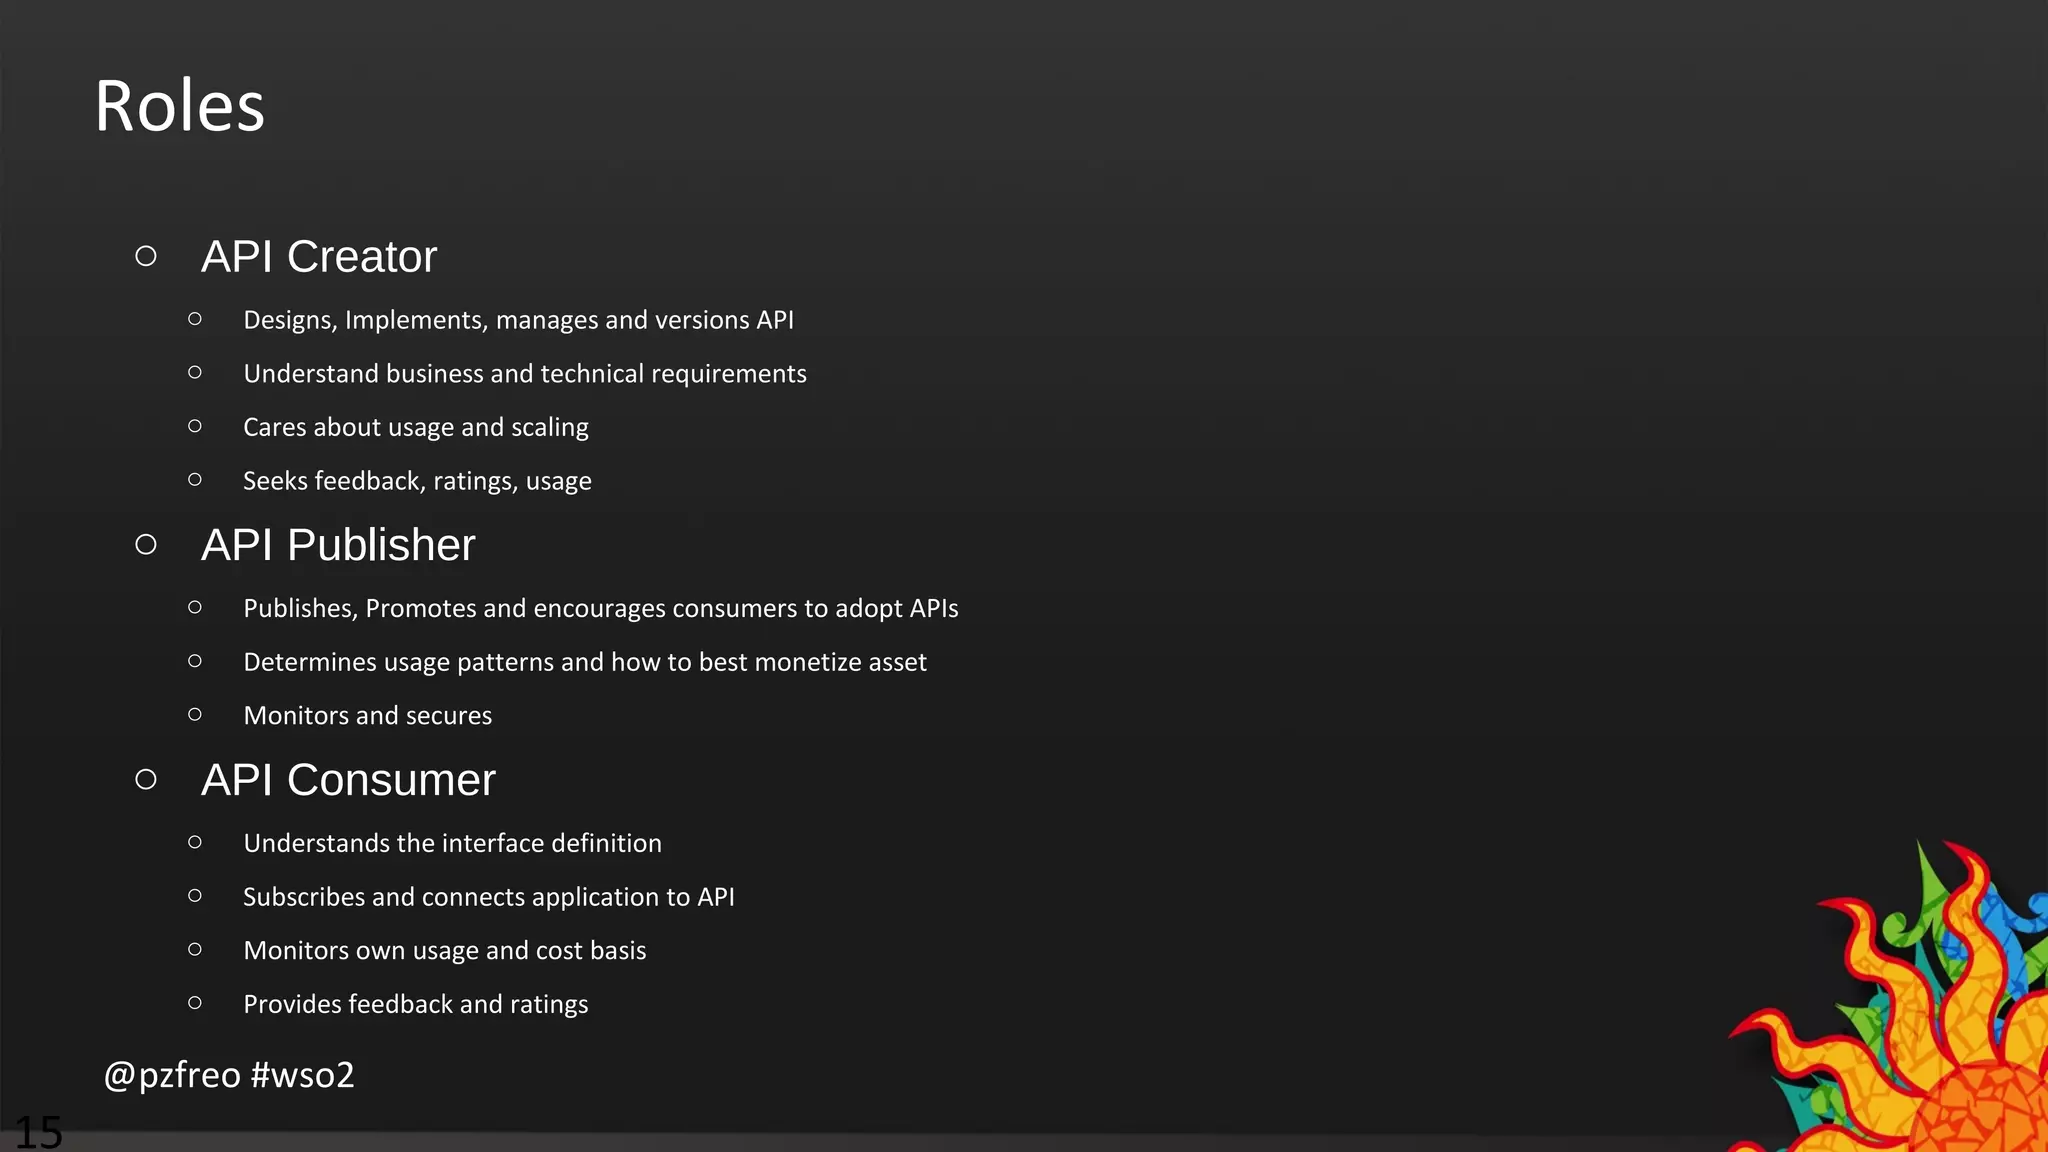Click 'Understands the interface definition' text
Screen dimensions: 2048x1152
(452, 844)
